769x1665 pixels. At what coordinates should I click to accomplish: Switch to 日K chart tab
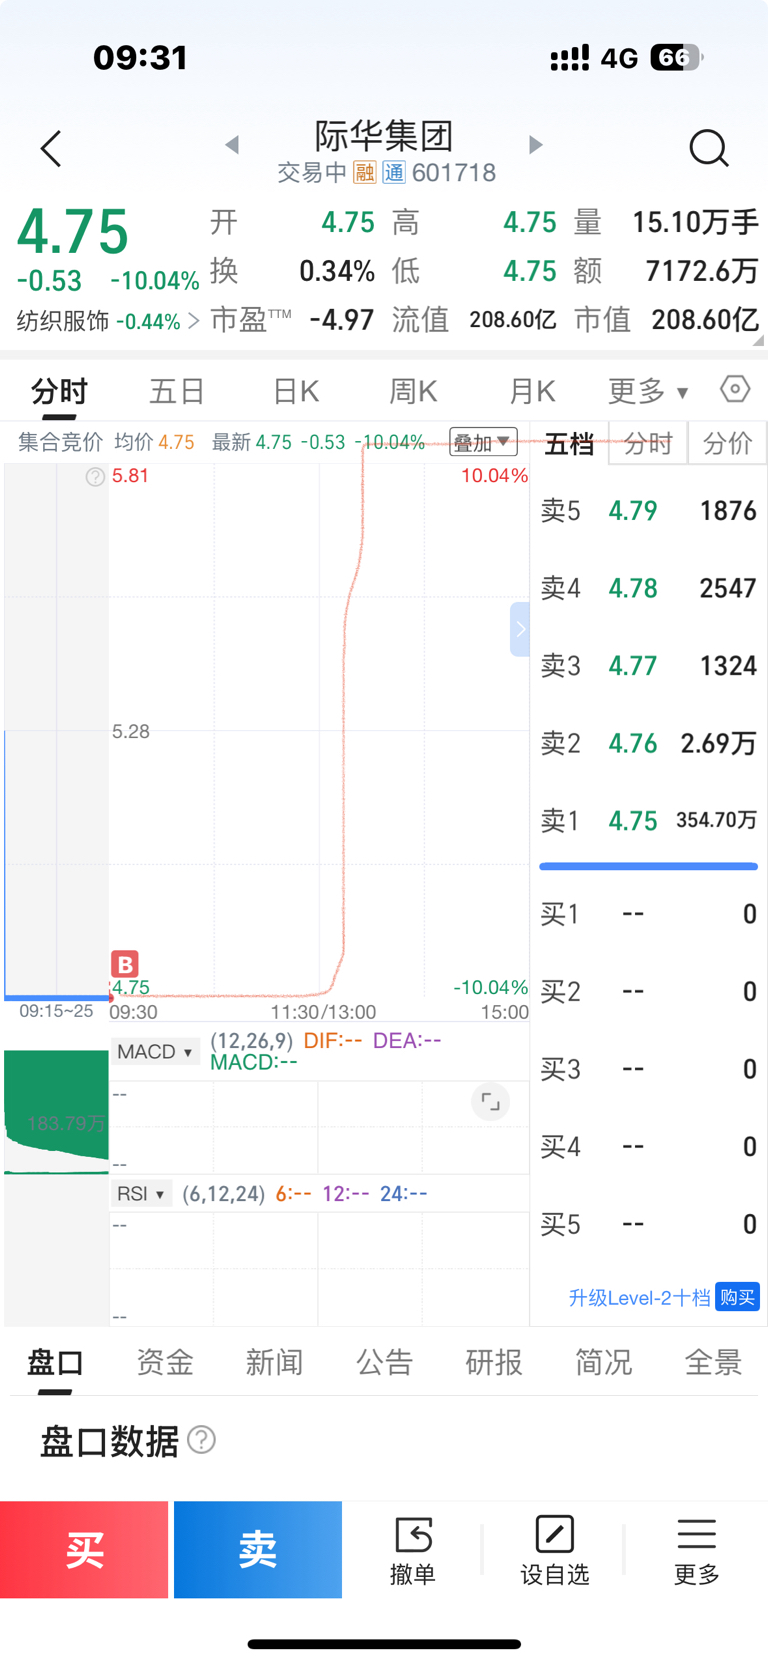(296, 391)
